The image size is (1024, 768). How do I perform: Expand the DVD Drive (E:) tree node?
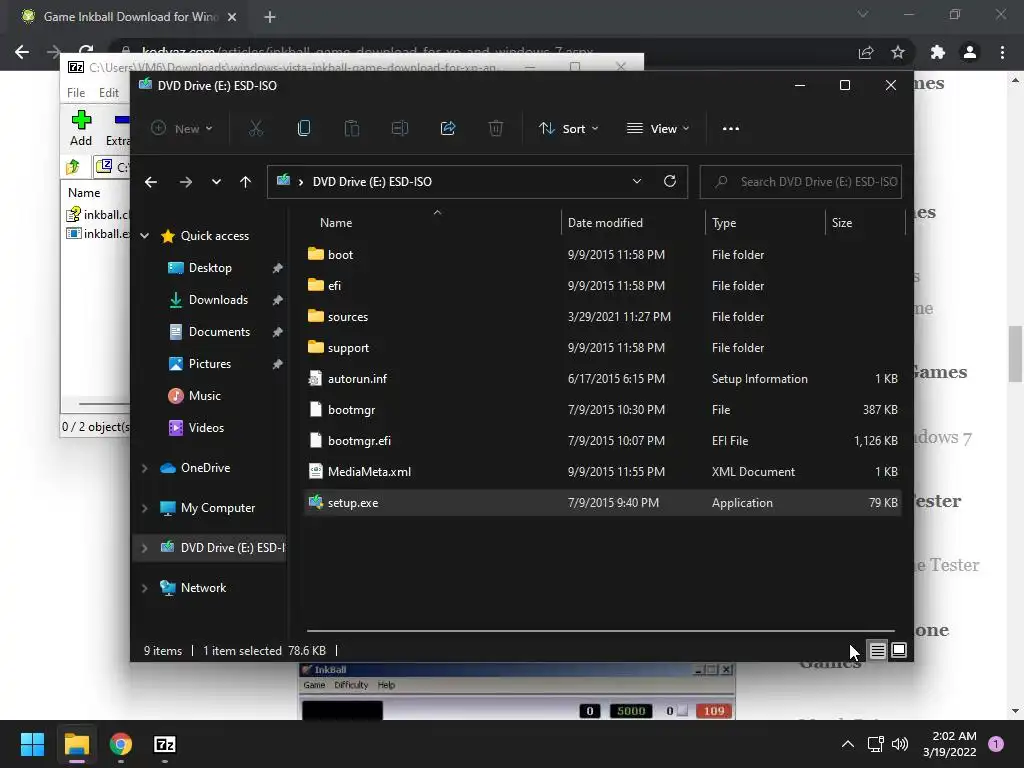point(145,548)
